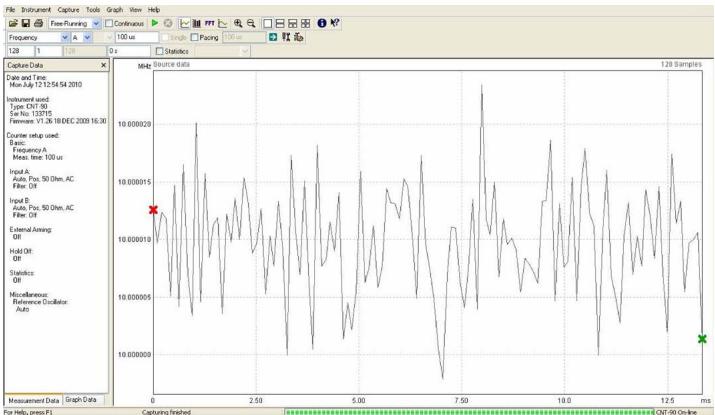Open the Frequency measurement dropdown
715x415 pixels.
tap(65, 37)
